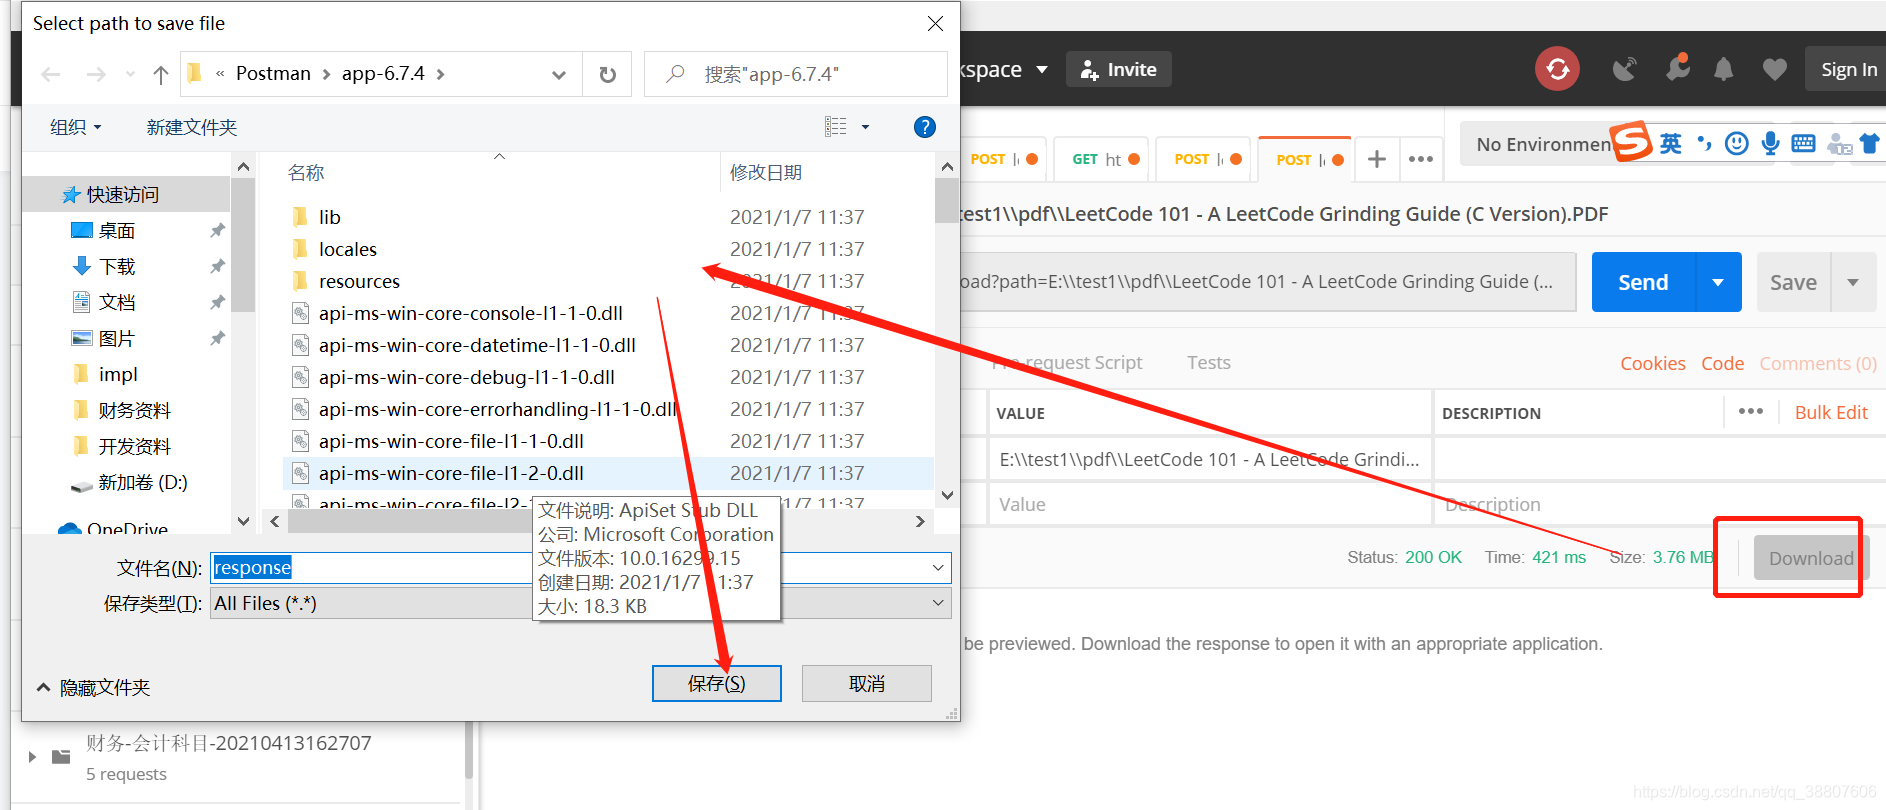
Task: Open the Save button dropdown arrow
Action: (x=1853, y=282)
